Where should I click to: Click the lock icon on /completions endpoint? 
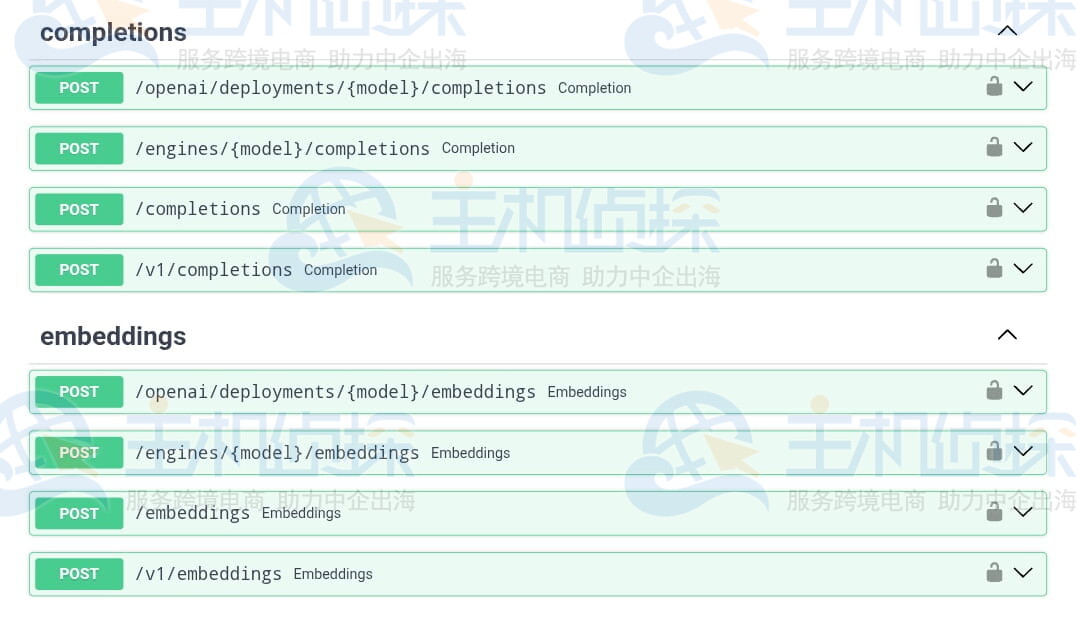994,208
